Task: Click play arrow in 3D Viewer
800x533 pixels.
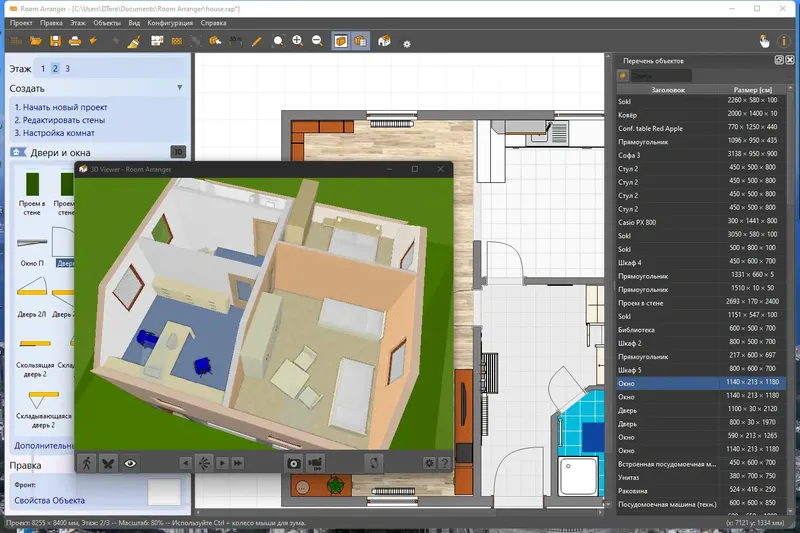Action: point(222,463)
